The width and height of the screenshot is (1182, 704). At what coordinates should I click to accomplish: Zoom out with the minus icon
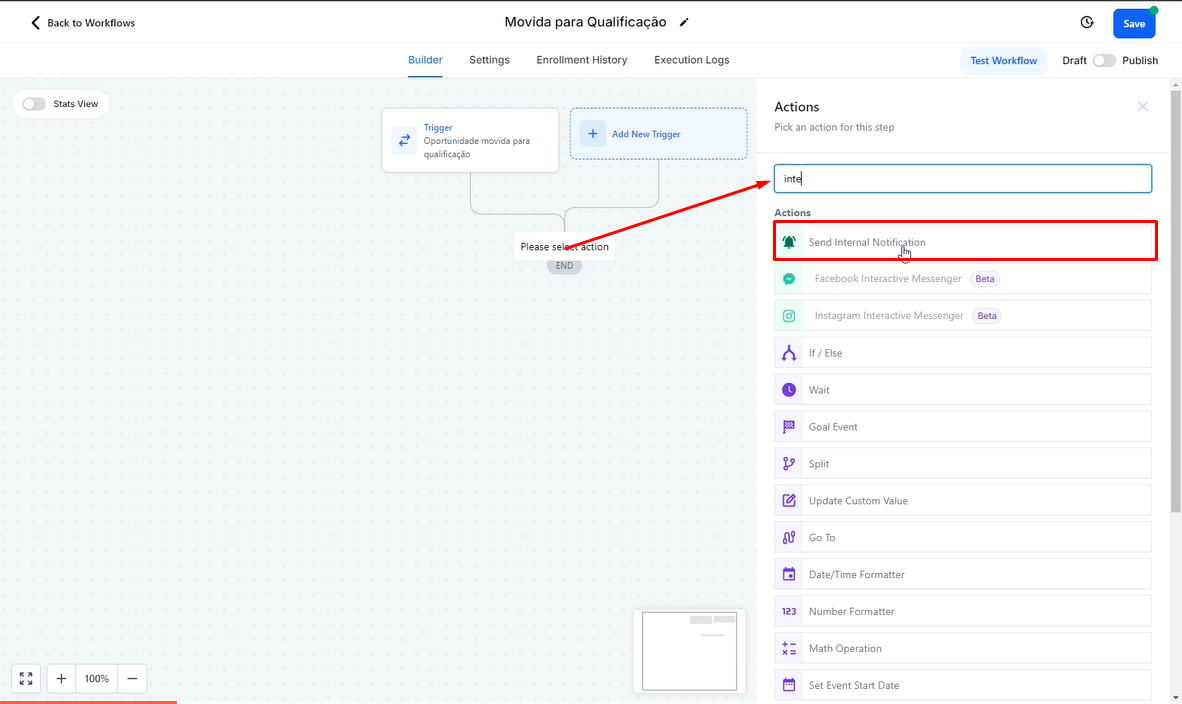click(x=132, y=678)
